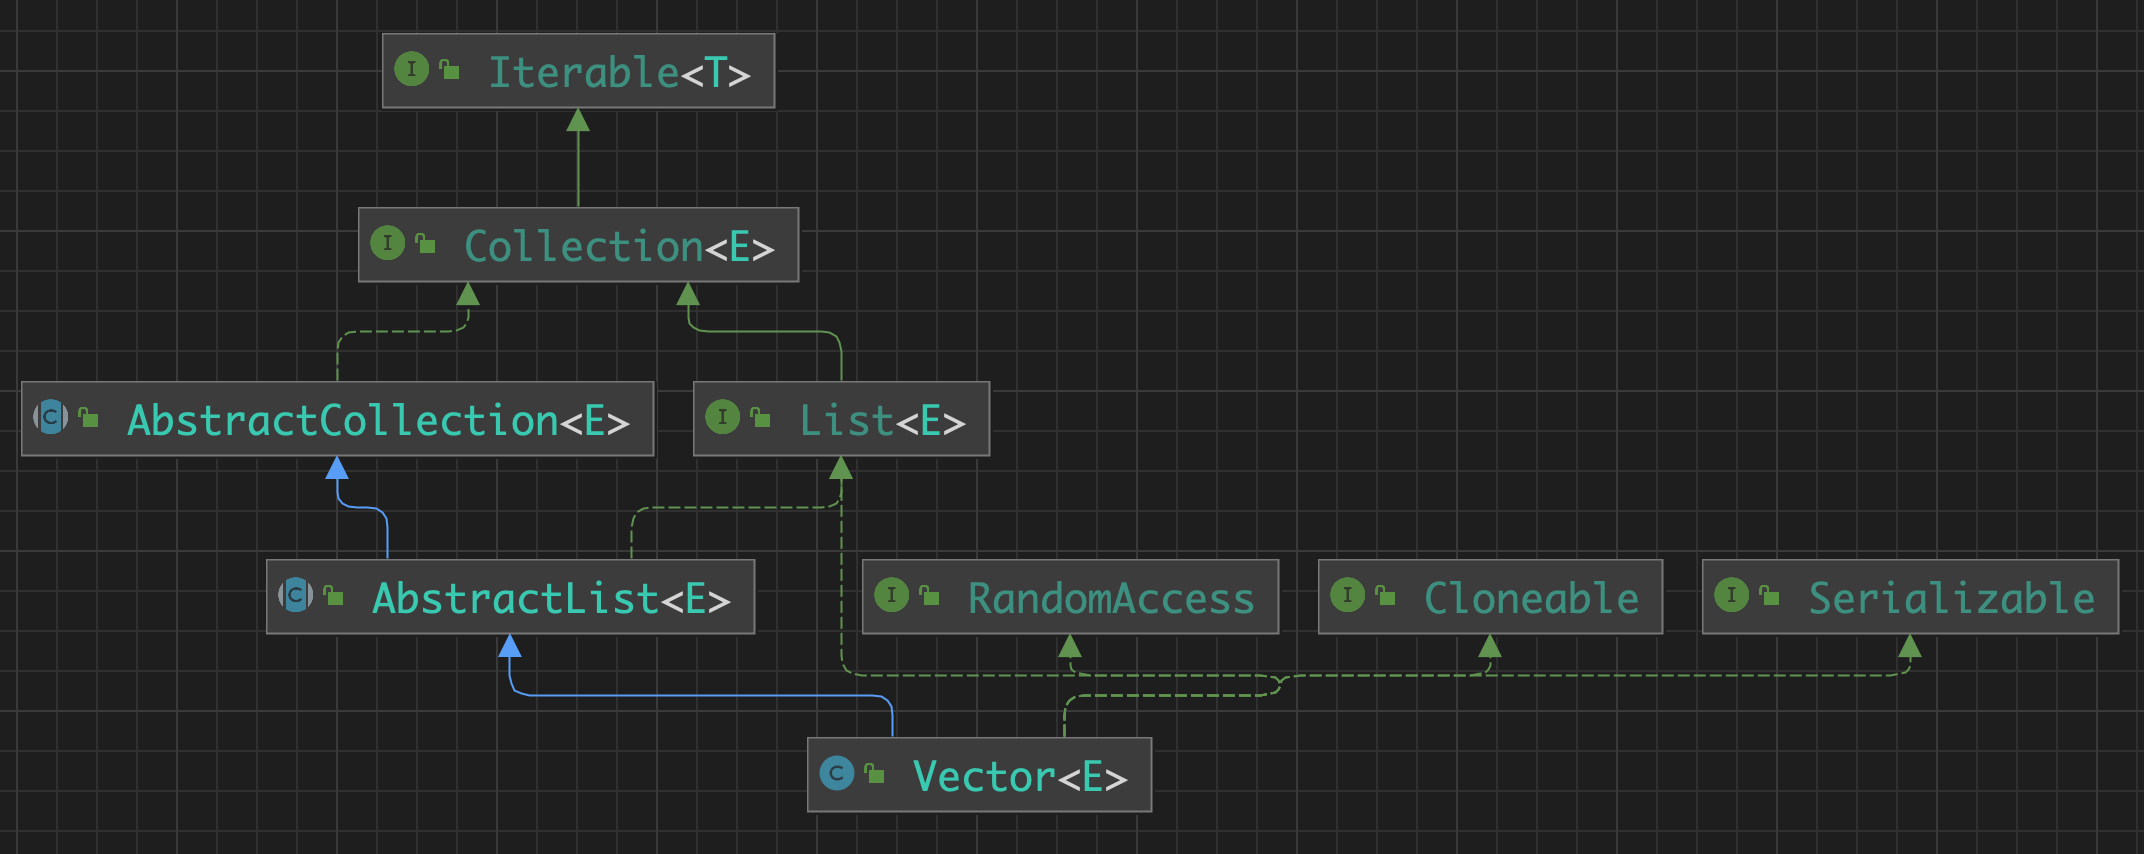Click the public lock icon on AbstractCollection<E>
Viewport: 2144px width, 854px height.
click(89, 417)
